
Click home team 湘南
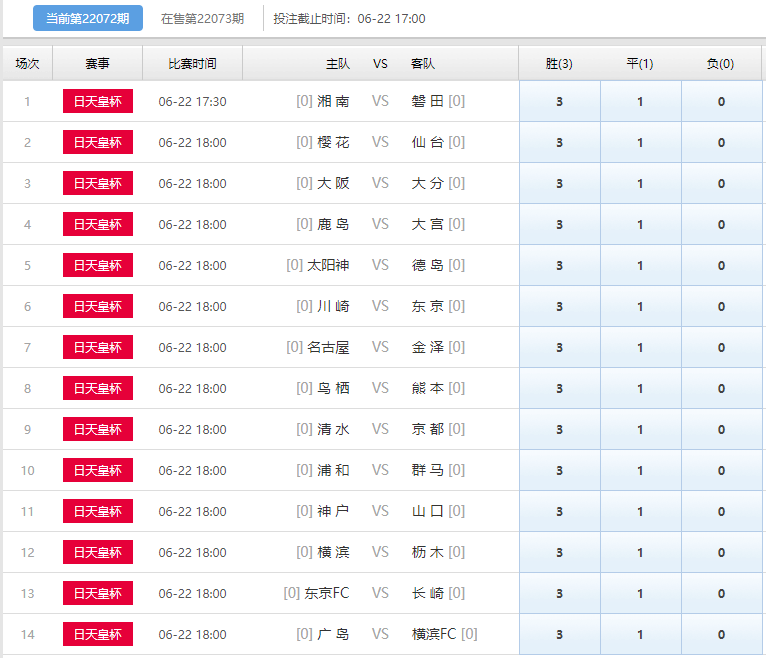point(333,101)
